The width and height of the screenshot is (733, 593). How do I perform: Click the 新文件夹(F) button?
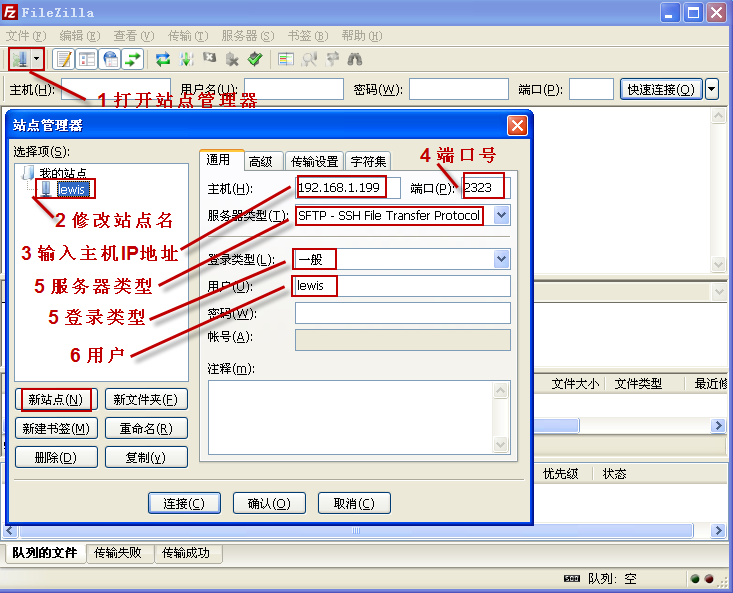pos(146,400)
